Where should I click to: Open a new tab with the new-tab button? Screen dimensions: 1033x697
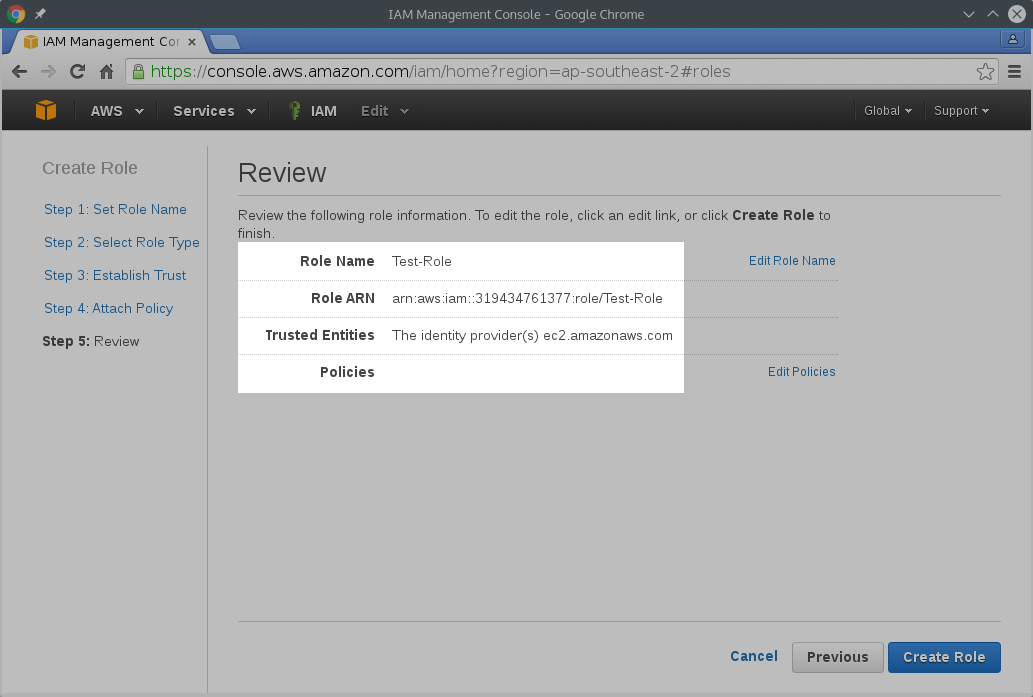coord(225,42)
